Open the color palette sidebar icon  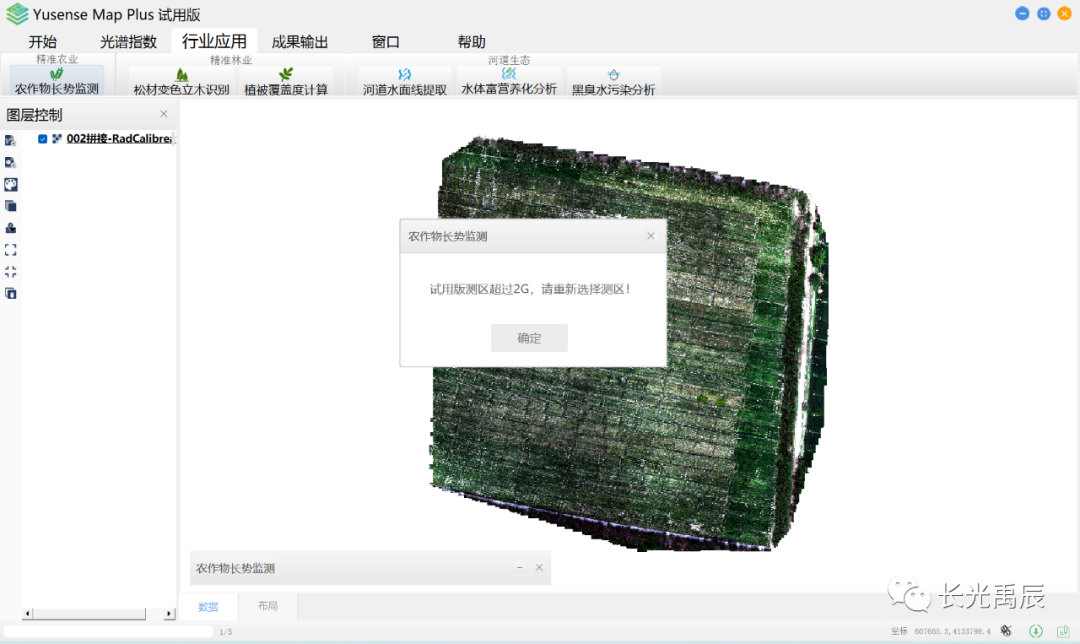pyautogui.click(x=10, y=185)
